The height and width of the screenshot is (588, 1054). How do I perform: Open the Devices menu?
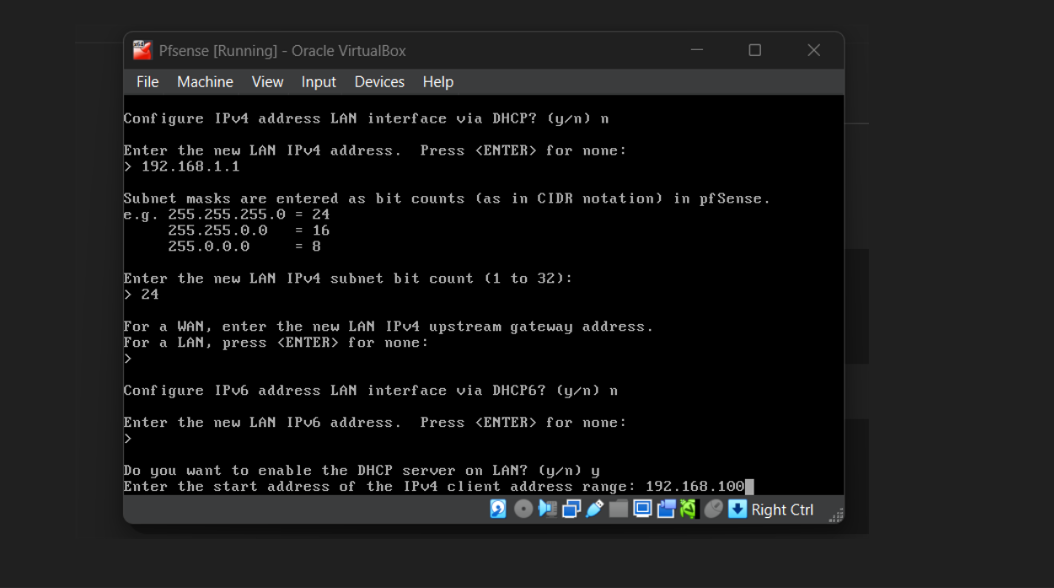(379, 82)
